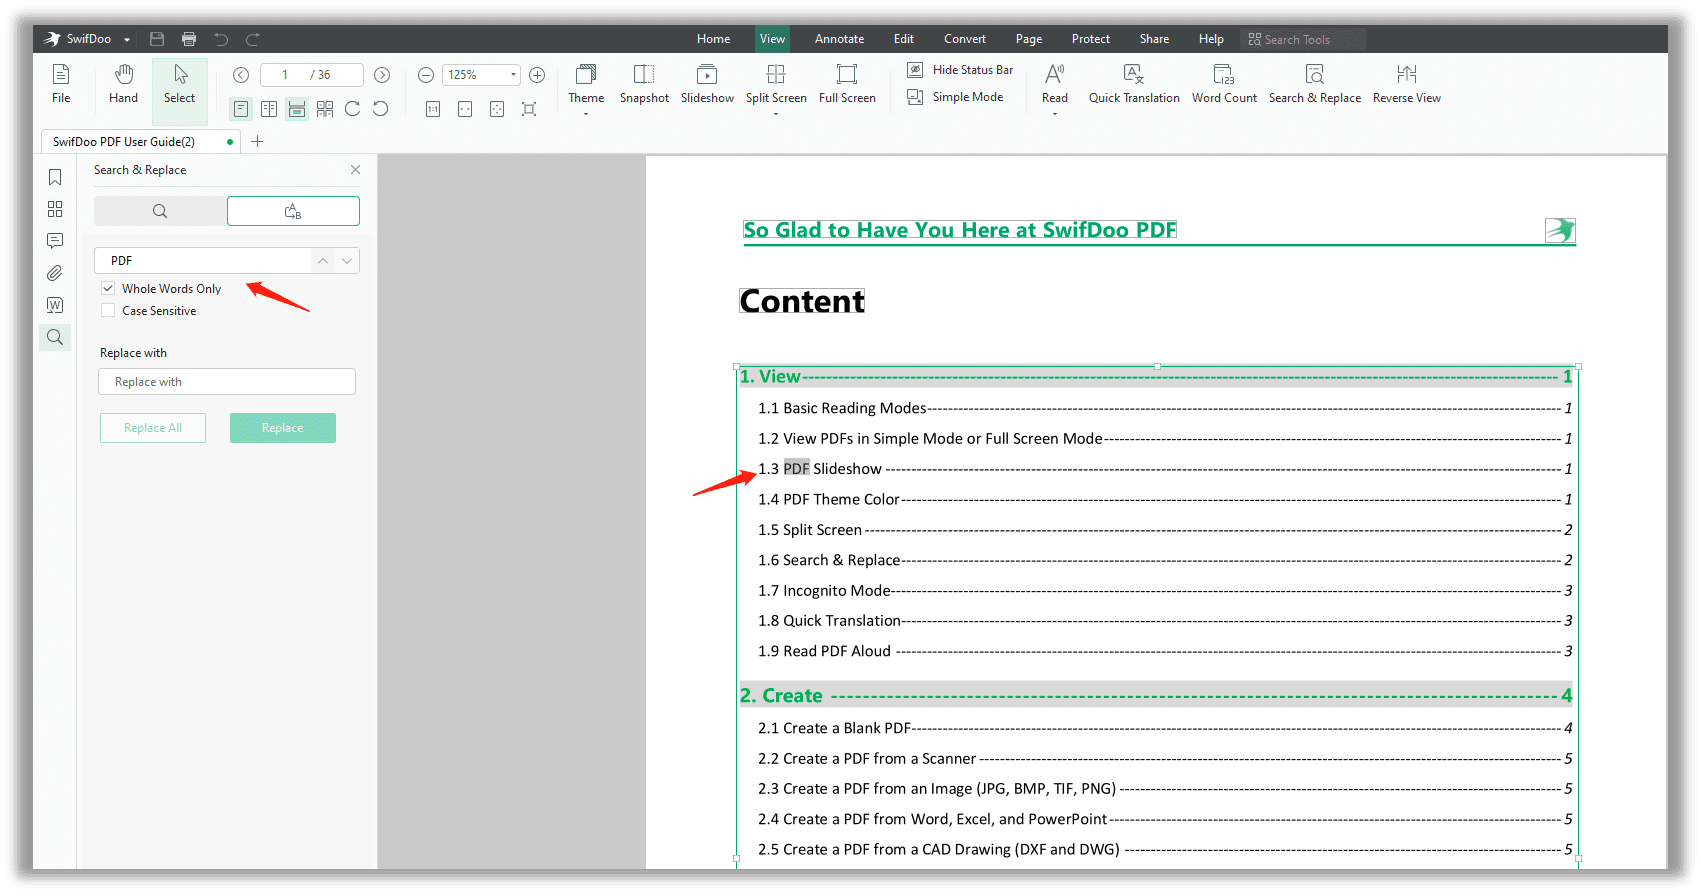Click the Redo arrow in title bar
This screenshot has height=896, width=1701.
(x=253, y=39)
